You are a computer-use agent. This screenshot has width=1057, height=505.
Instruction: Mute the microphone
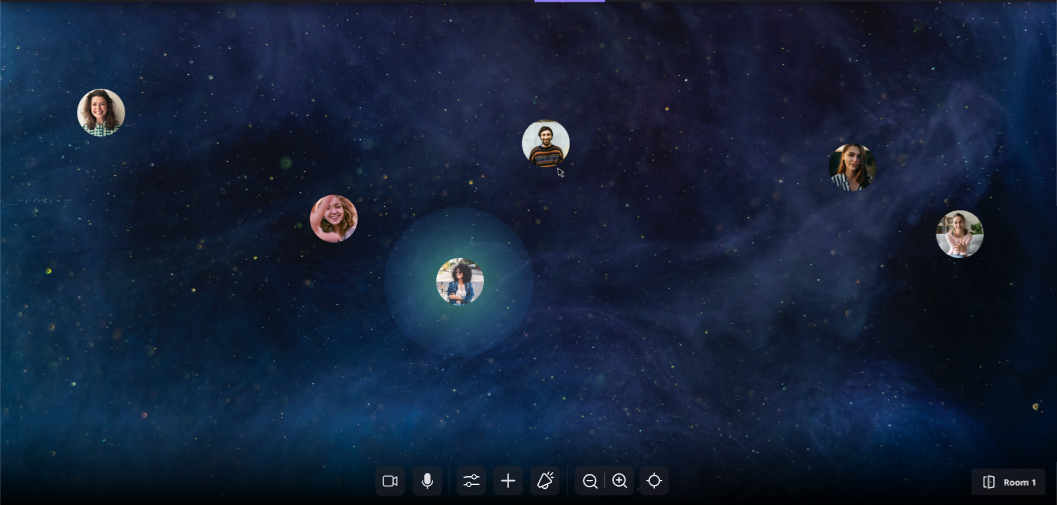point(427,481)
